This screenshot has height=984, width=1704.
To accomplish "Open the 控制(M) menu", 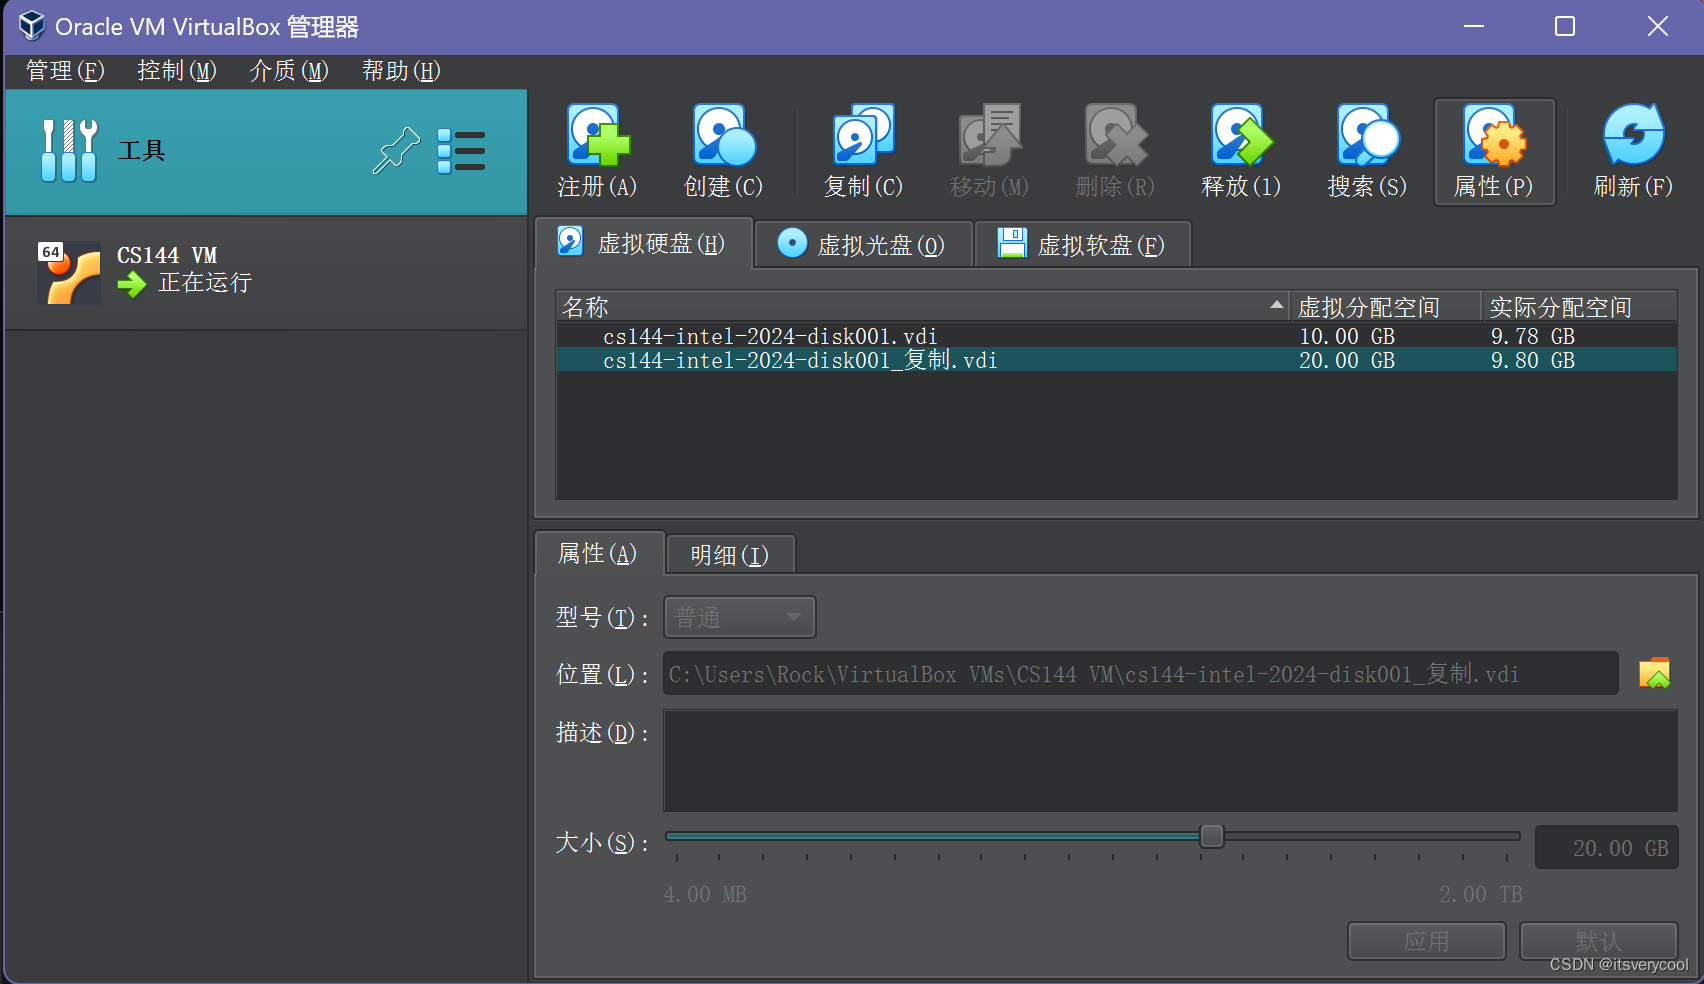I will pos(177,71).
